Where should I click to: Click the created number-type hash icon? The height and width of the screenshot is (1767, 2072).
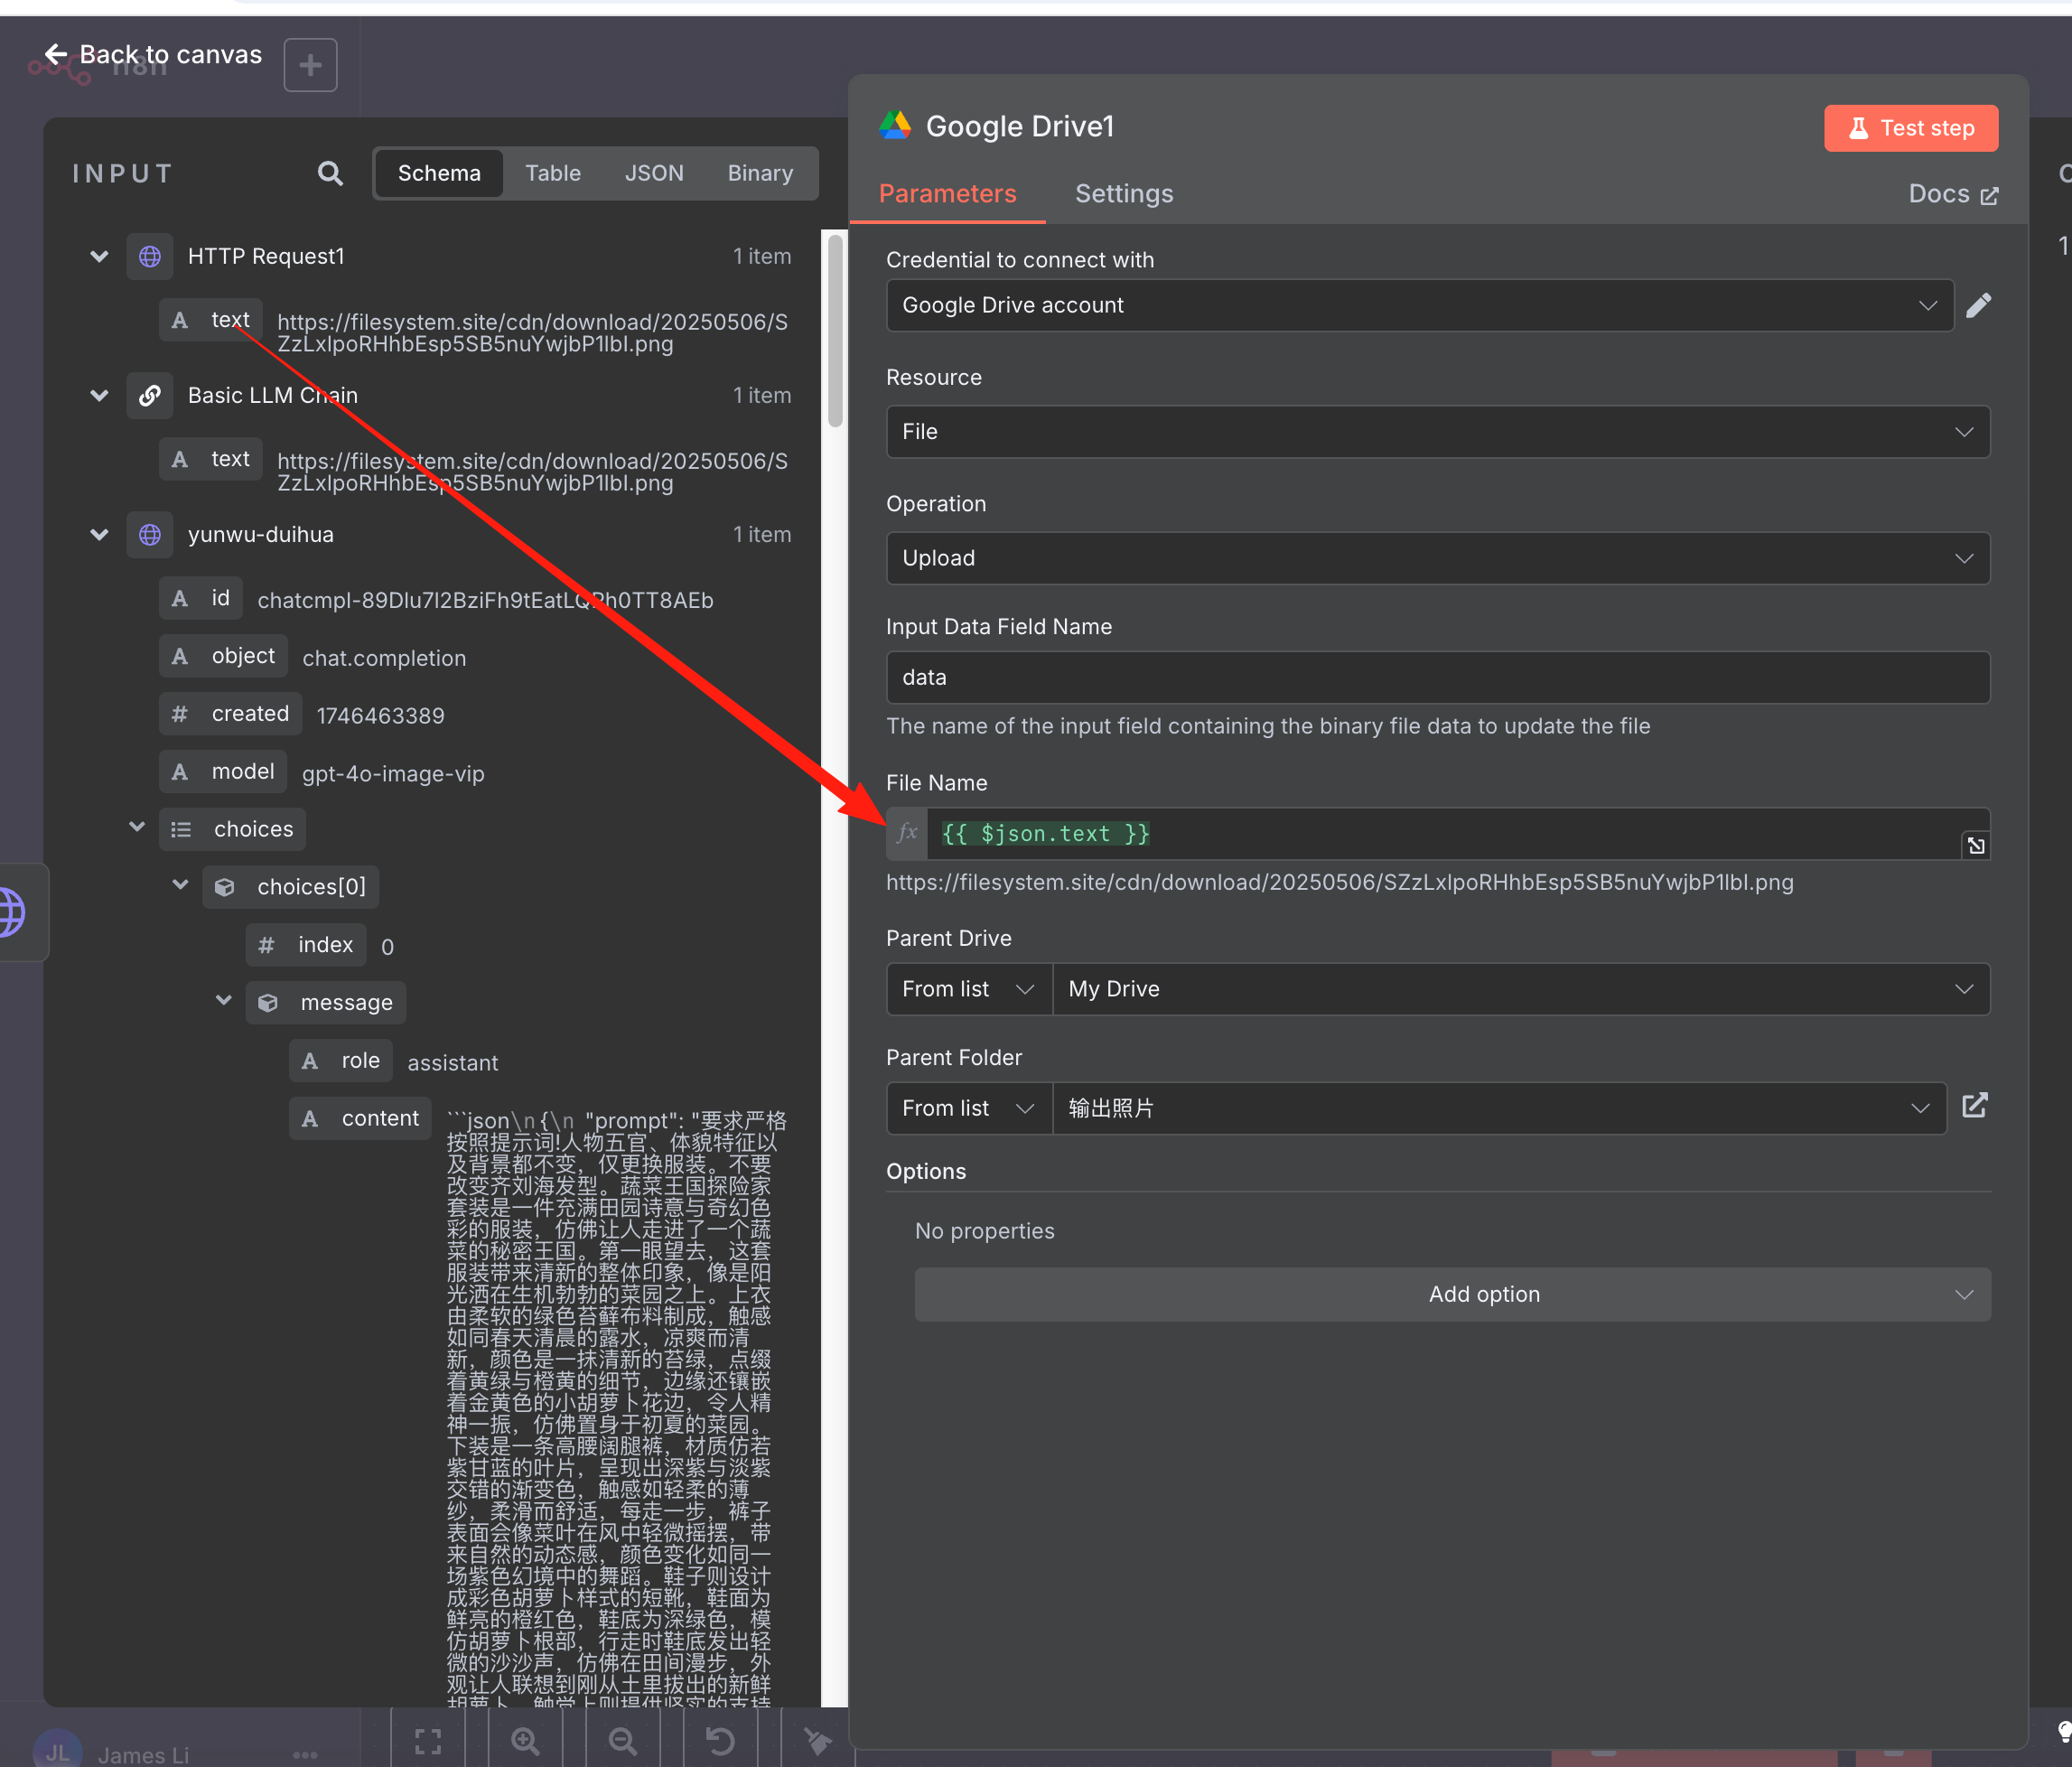(x=180, y=714)
